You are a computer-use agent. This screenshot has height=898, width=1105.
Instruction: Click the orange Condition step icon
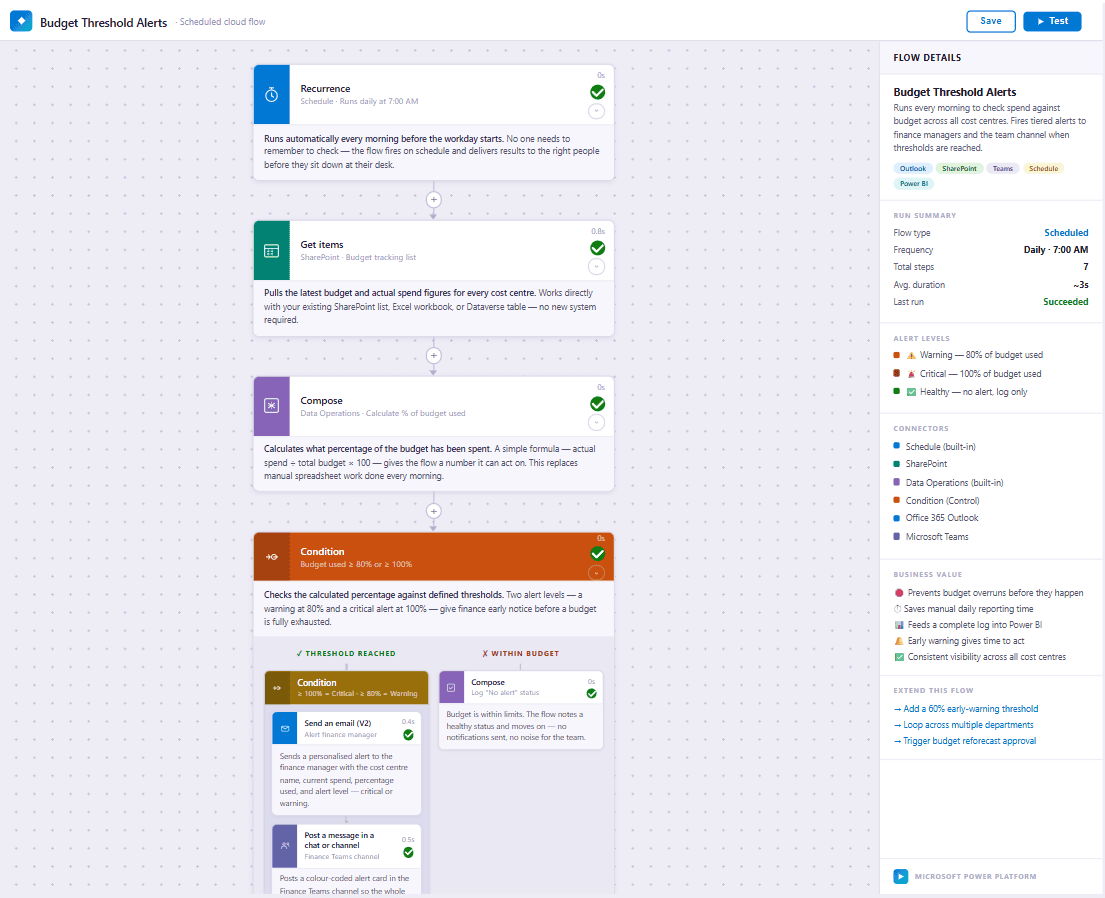pos(271,557)
